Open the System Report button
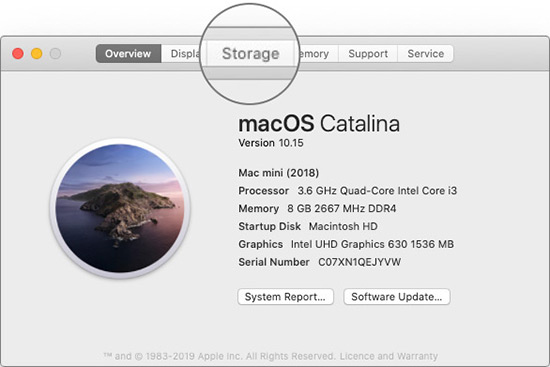The width and height of the screenshot is (550, 367). (286, 297)
